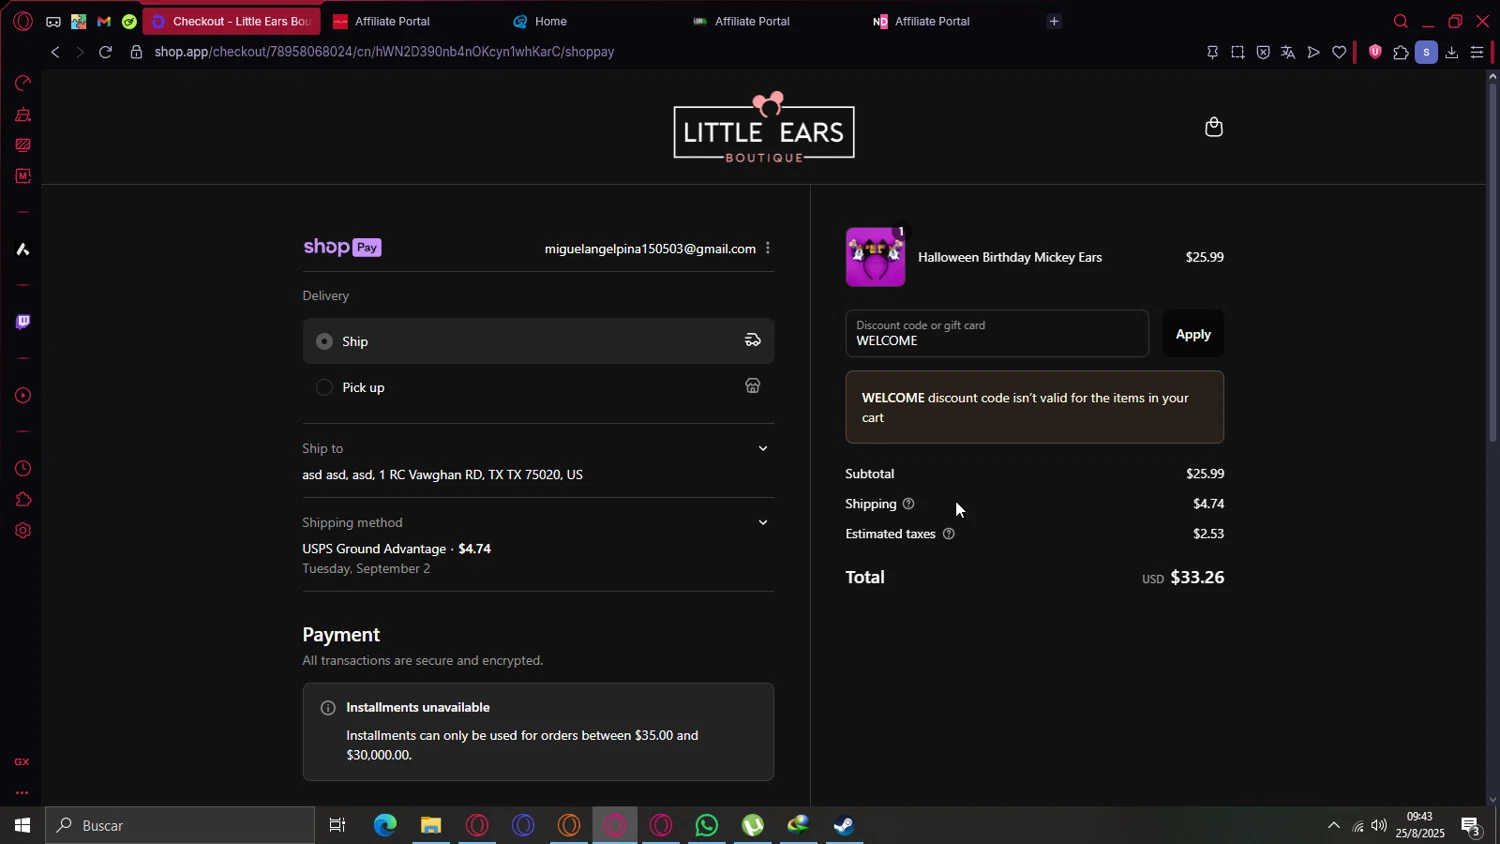The image size is (1500, 844).
Task: Take a snapshot with the capture icon
Action: point(1238,52)
